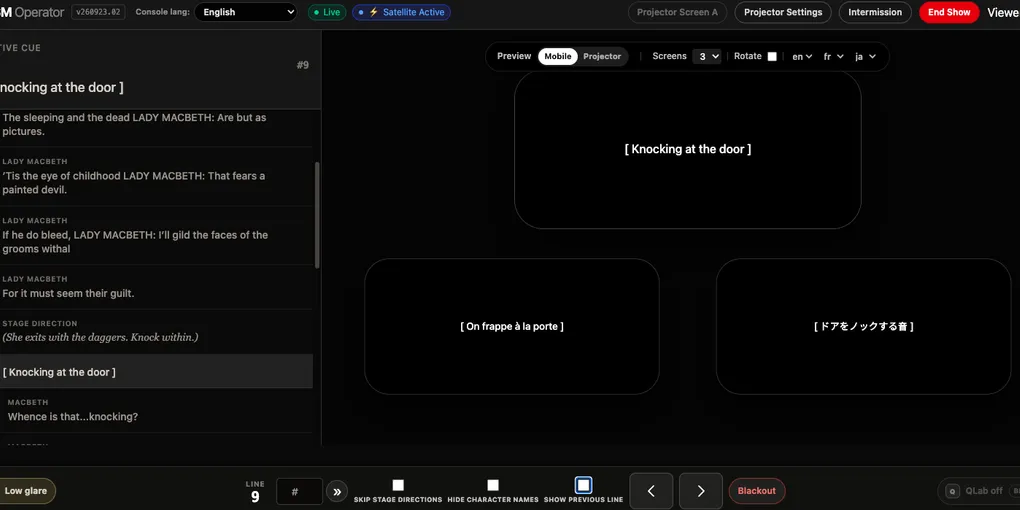Open the fr language dropdown
1020x510 pixels.
[833, 57]
